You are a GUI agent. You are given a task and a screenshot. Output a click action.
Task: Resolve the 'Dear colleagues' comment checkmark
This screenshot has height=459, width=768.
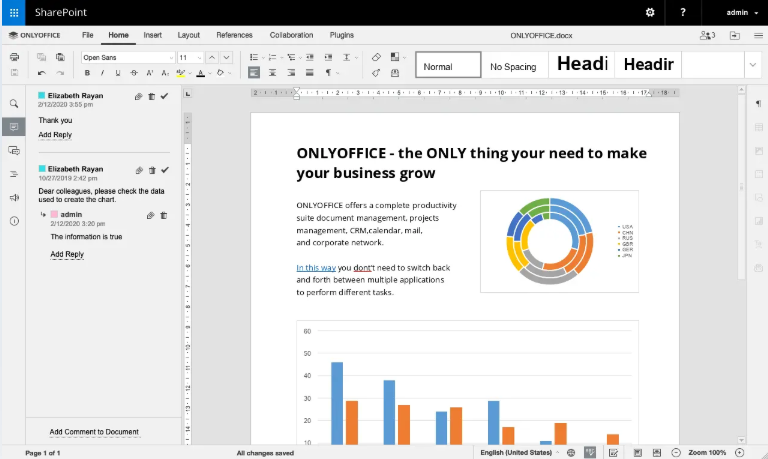(165, 170)
